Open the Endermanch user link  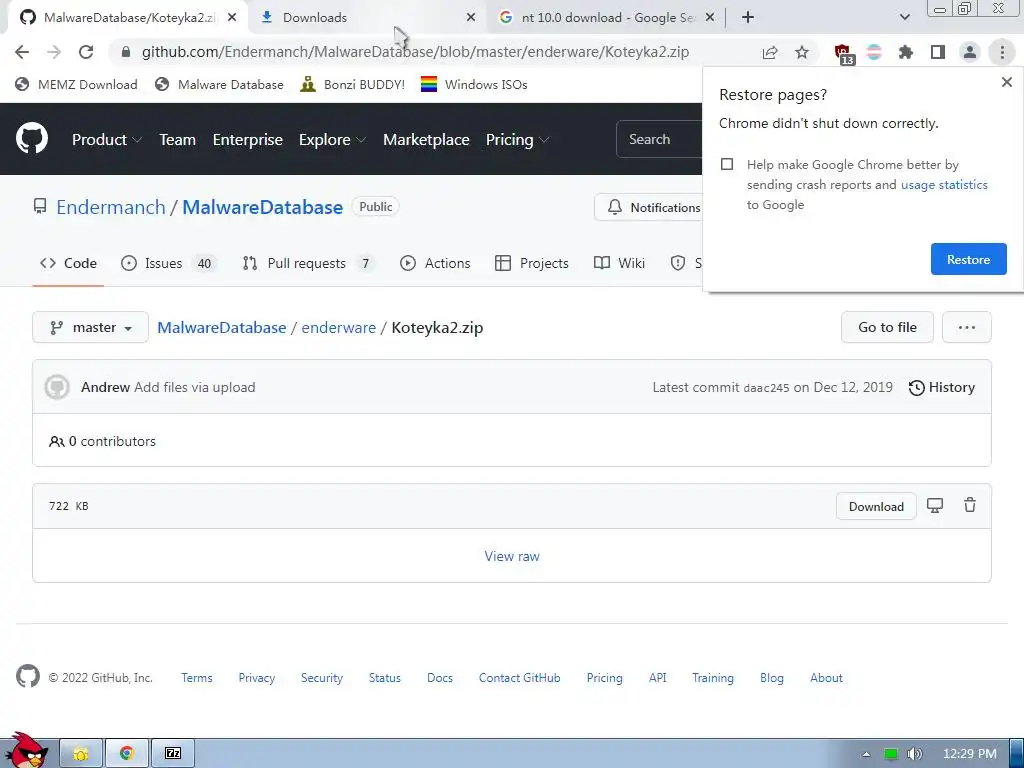[111, 207]
